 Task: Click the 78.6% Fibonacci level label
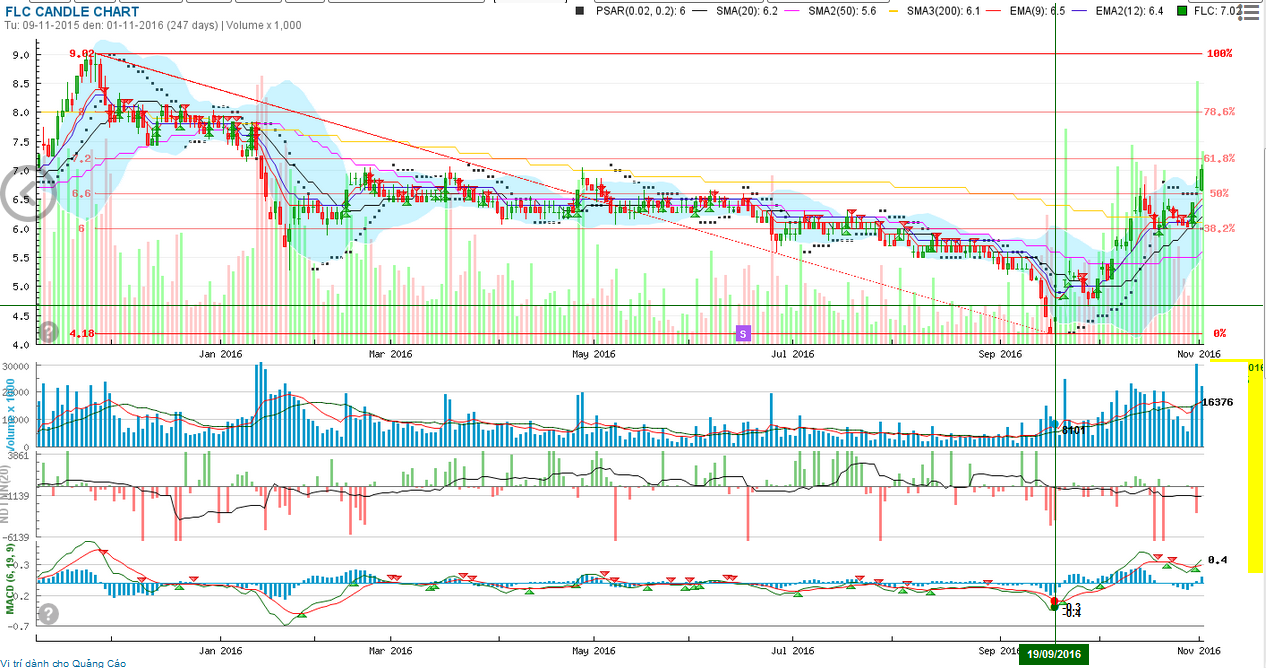1220,112
